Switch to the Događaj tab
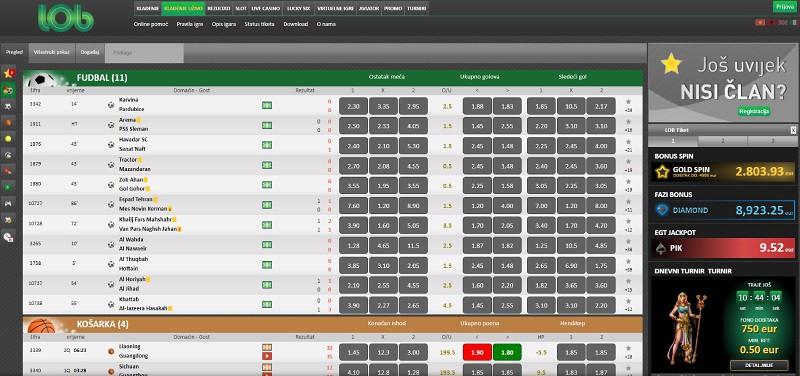800x376 pixels. [90, 53]
